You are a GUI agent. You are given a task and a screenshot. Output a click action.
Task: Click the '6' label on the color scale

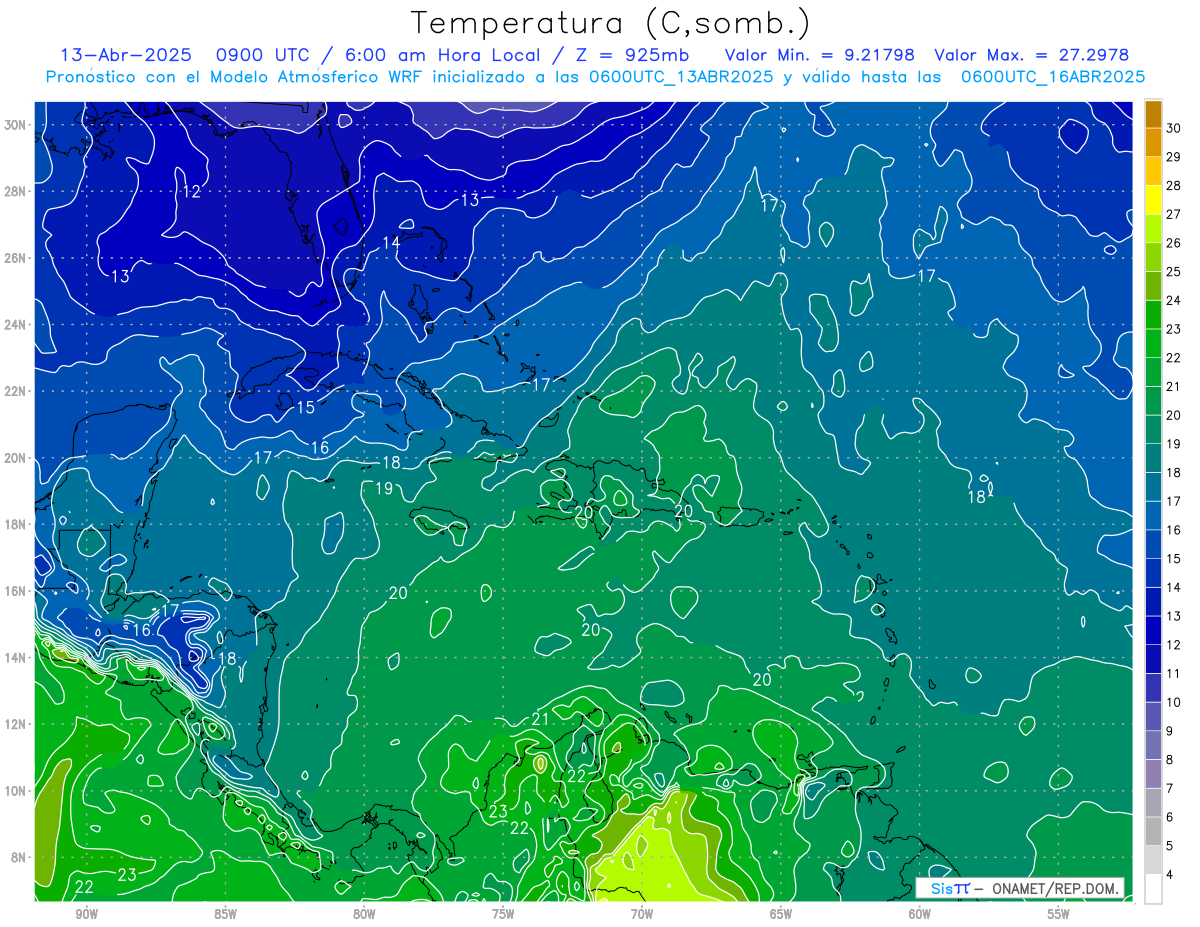coord(1170,817)
